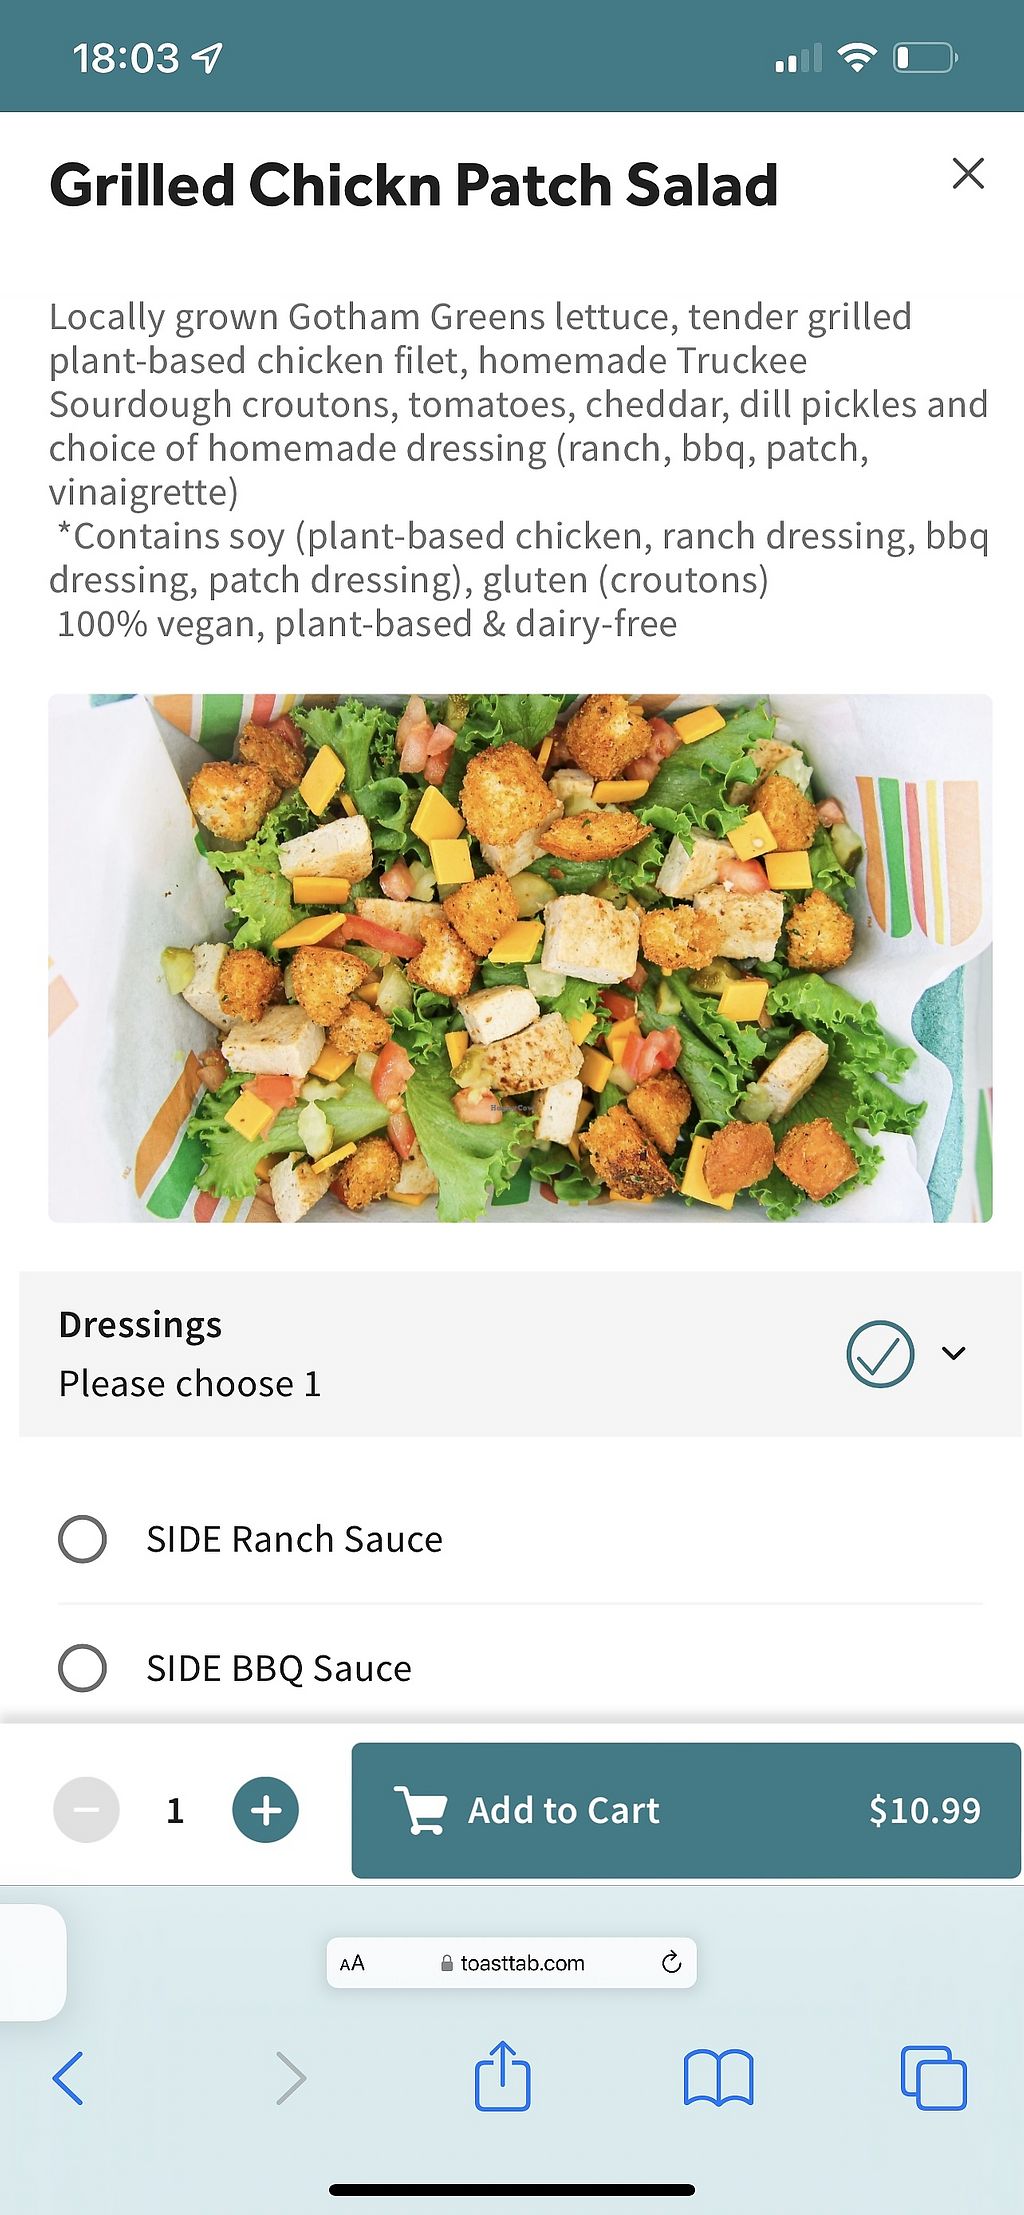The height and width of the screenshot is (2215, 1024).
Task: Increase quantity with the plus button
Action: click(265, 1810)
